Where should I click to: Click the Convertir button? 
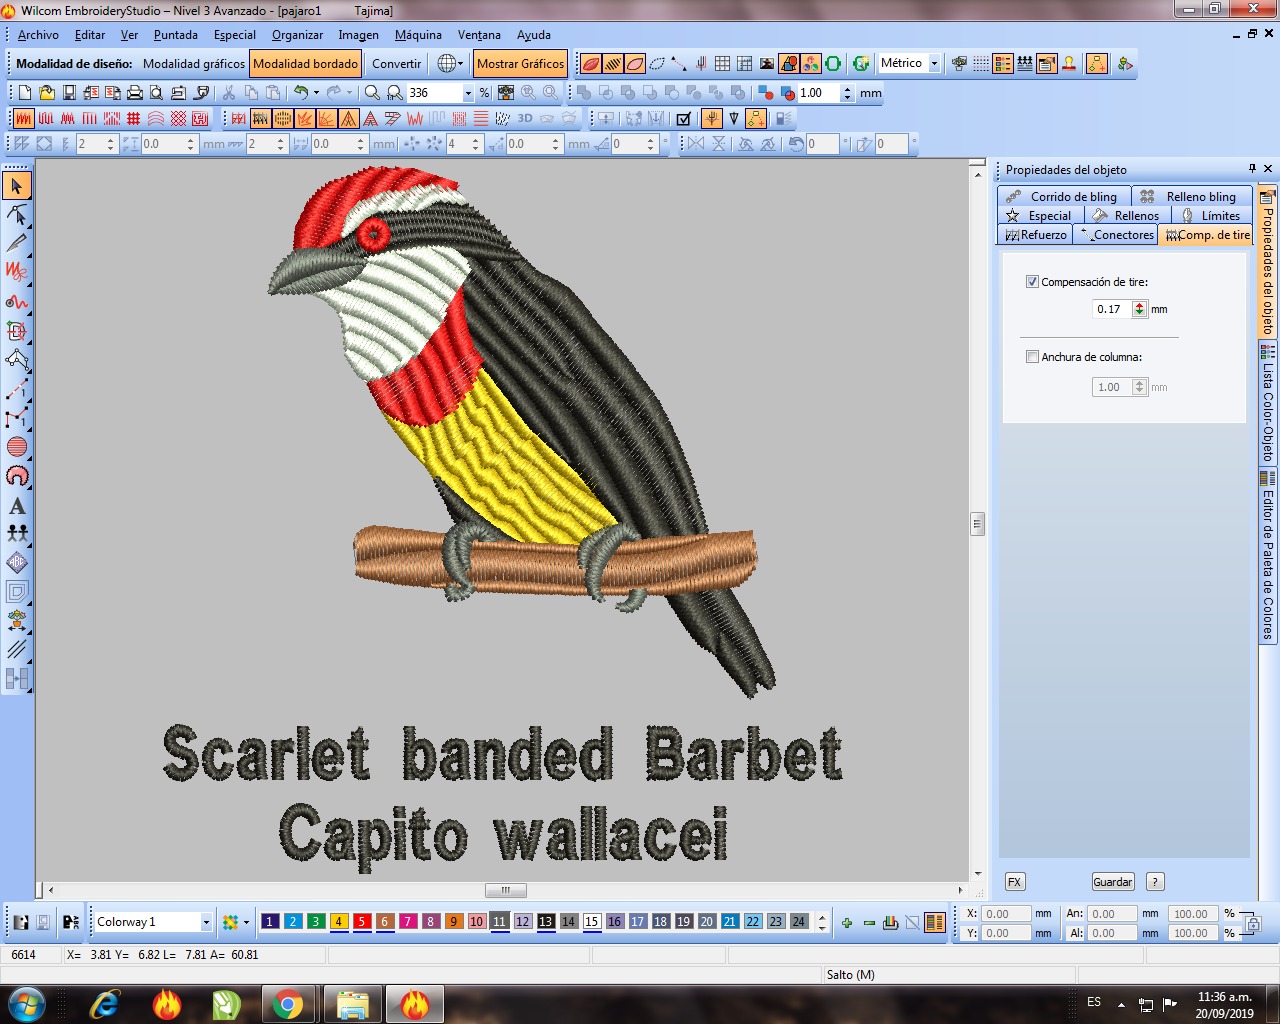point(396,64)
